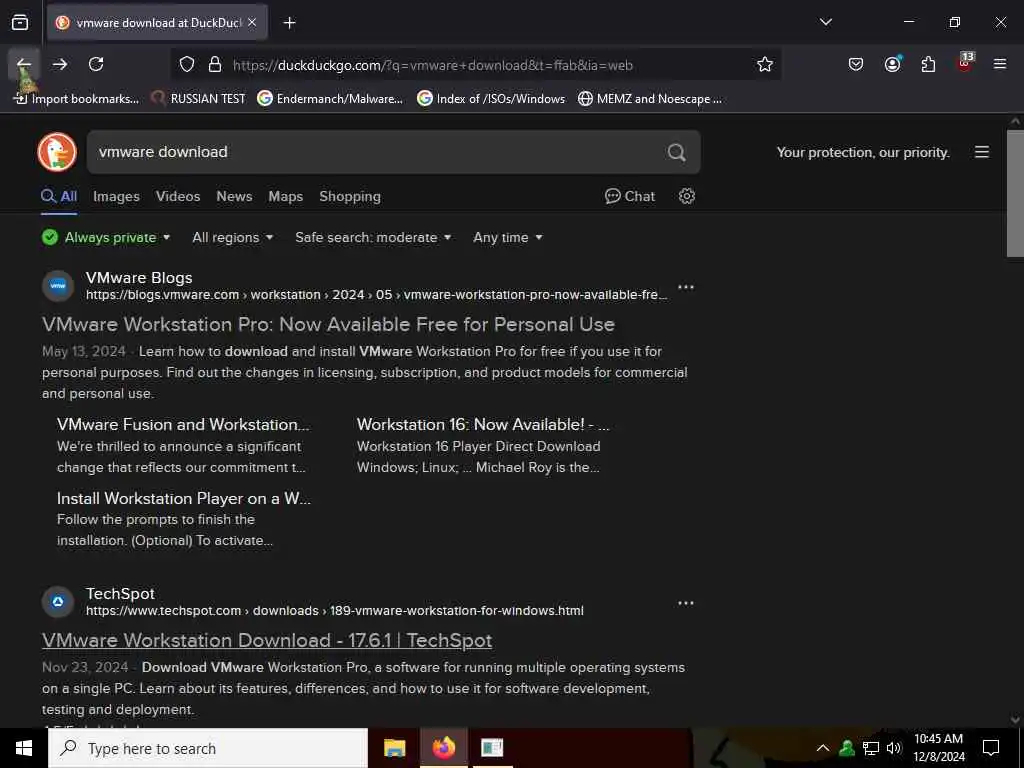
Task: Switch to the News results tab
Action: (234, 197)
